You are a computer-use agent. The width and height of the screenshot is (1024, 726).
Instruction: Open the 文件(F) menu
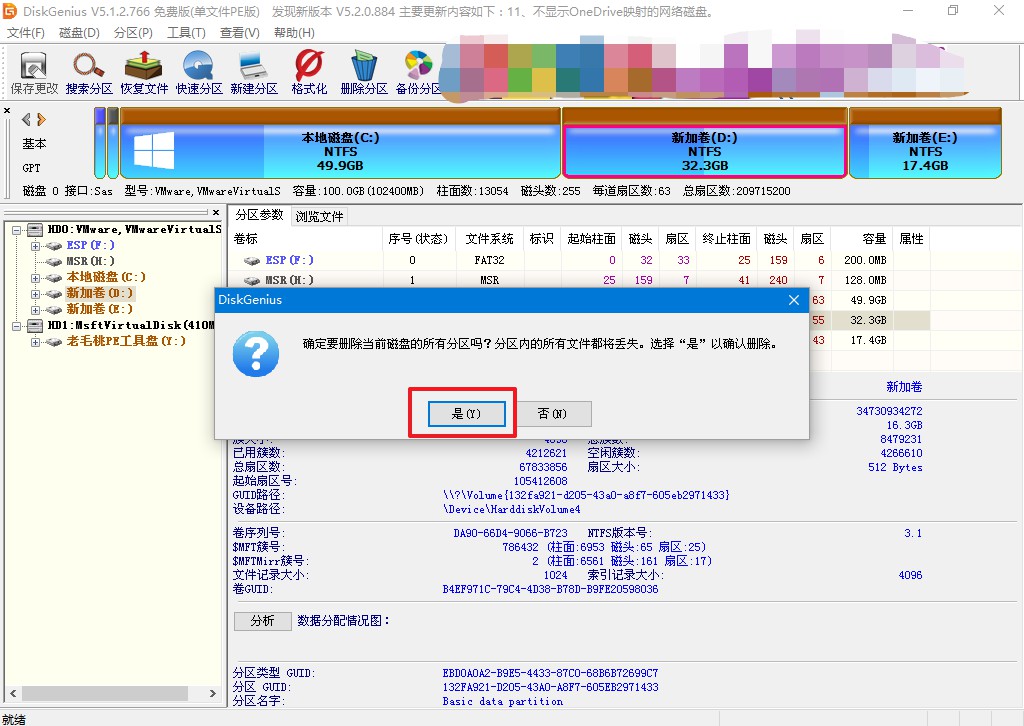[25, 33]
